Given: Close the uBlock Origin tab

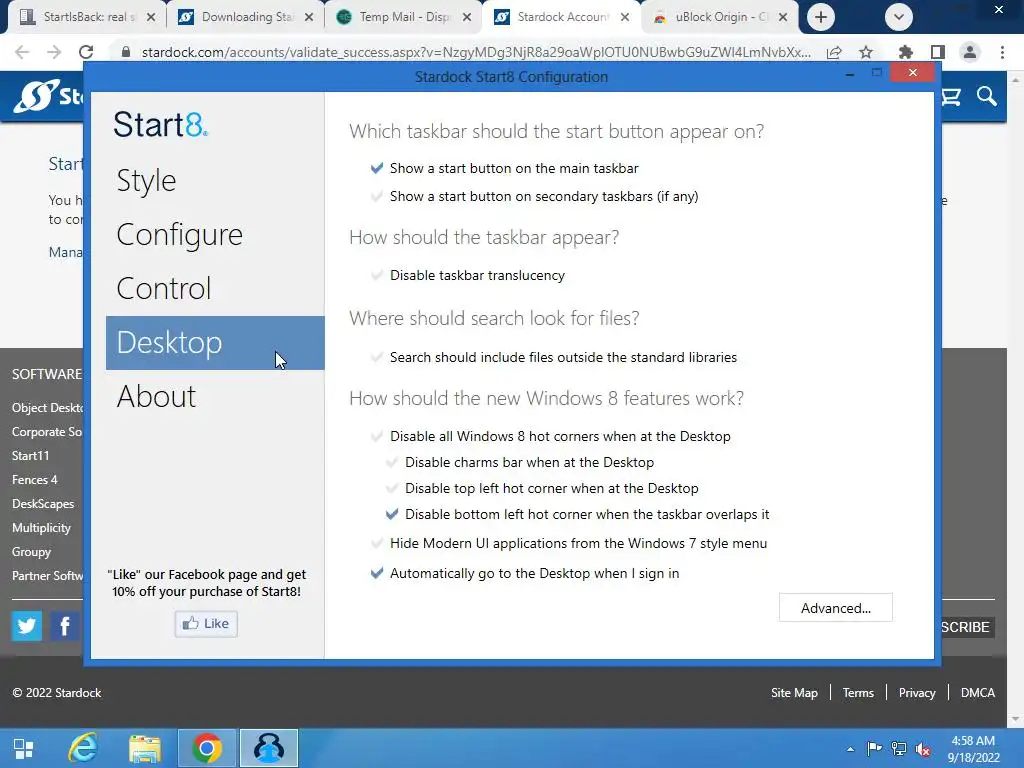Looking at the screenshot, I should tap(783, 17).
